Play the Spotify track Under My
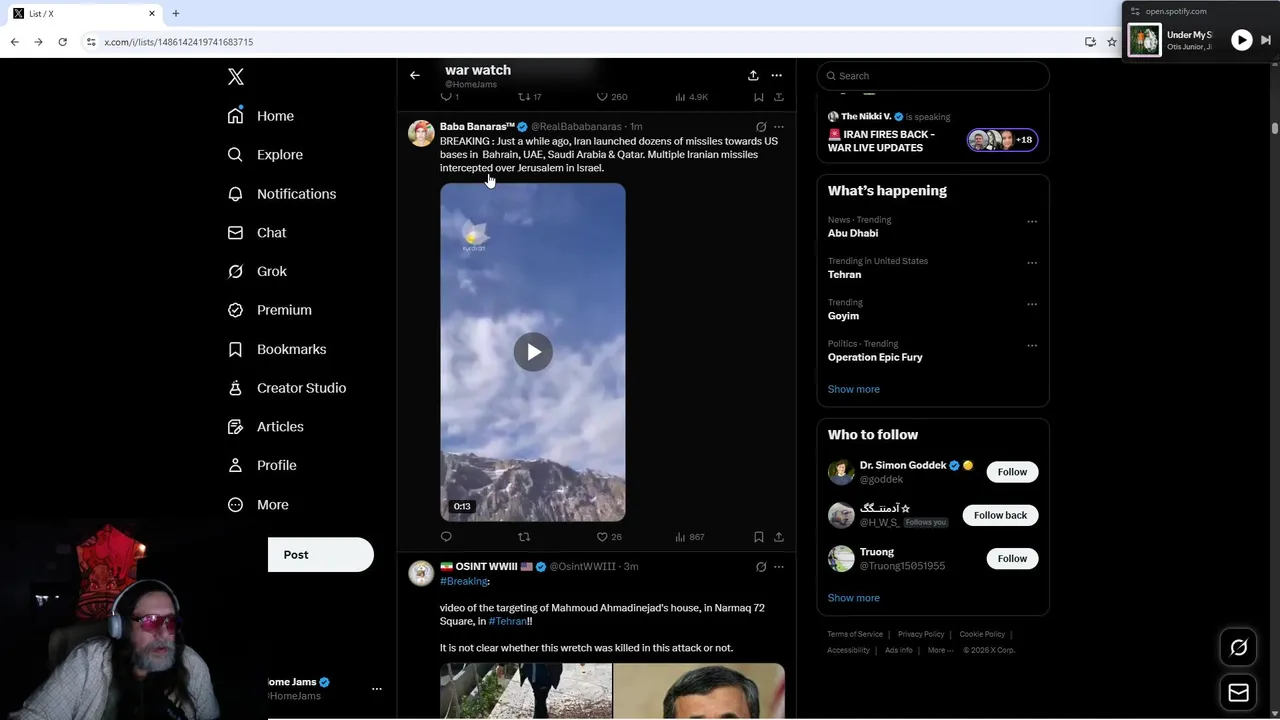 point(1241,40)
